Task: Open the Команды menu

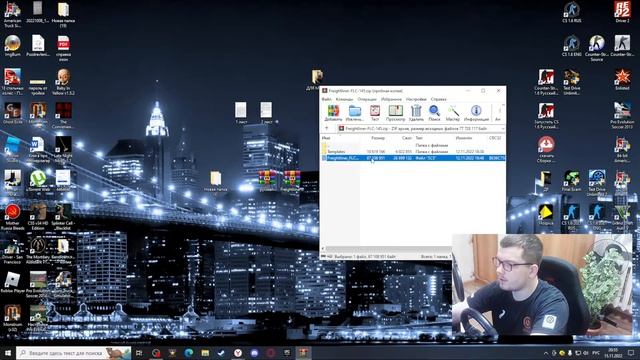Action: 344,99
